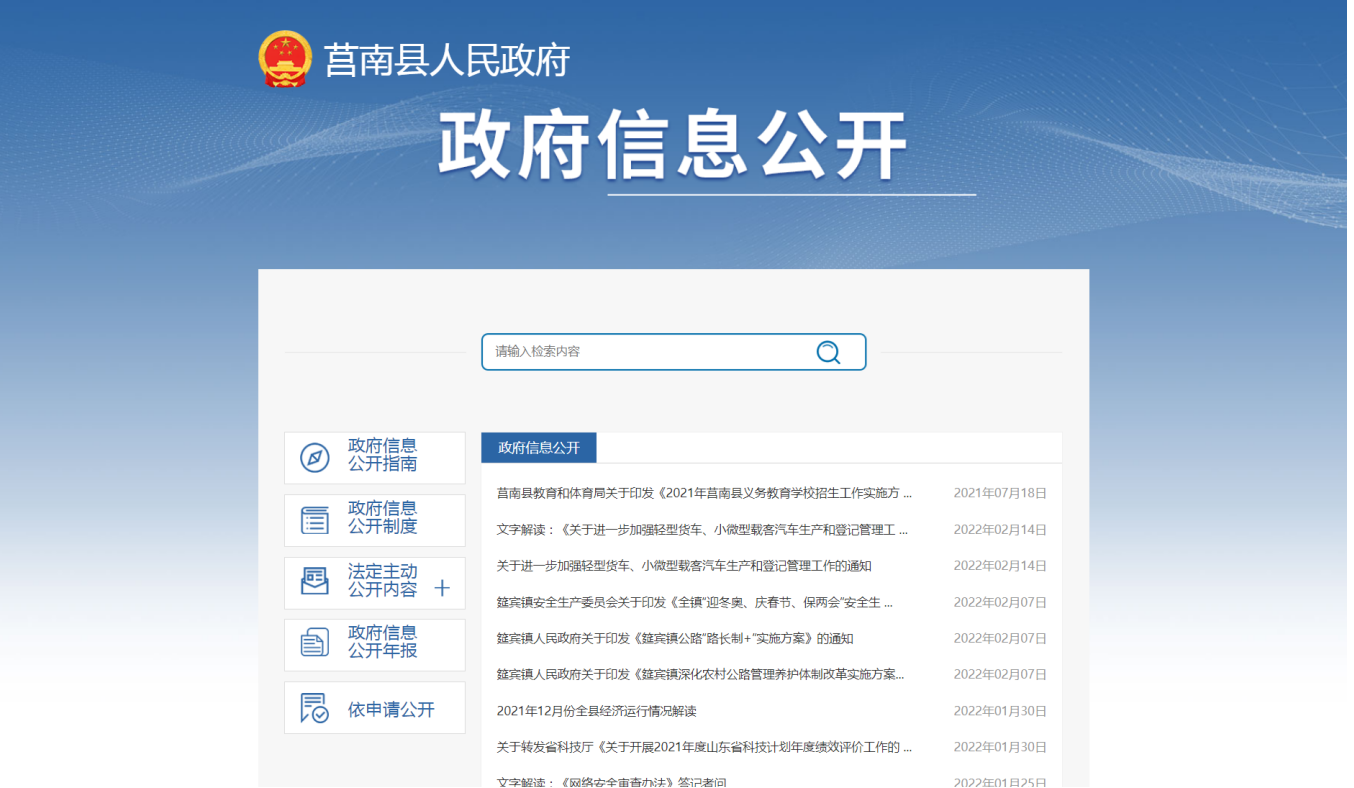Screen dimensions: 1354x788
Task: Open 筵宾镇深化农村公路管理养护 article
Action: [700, 675]
